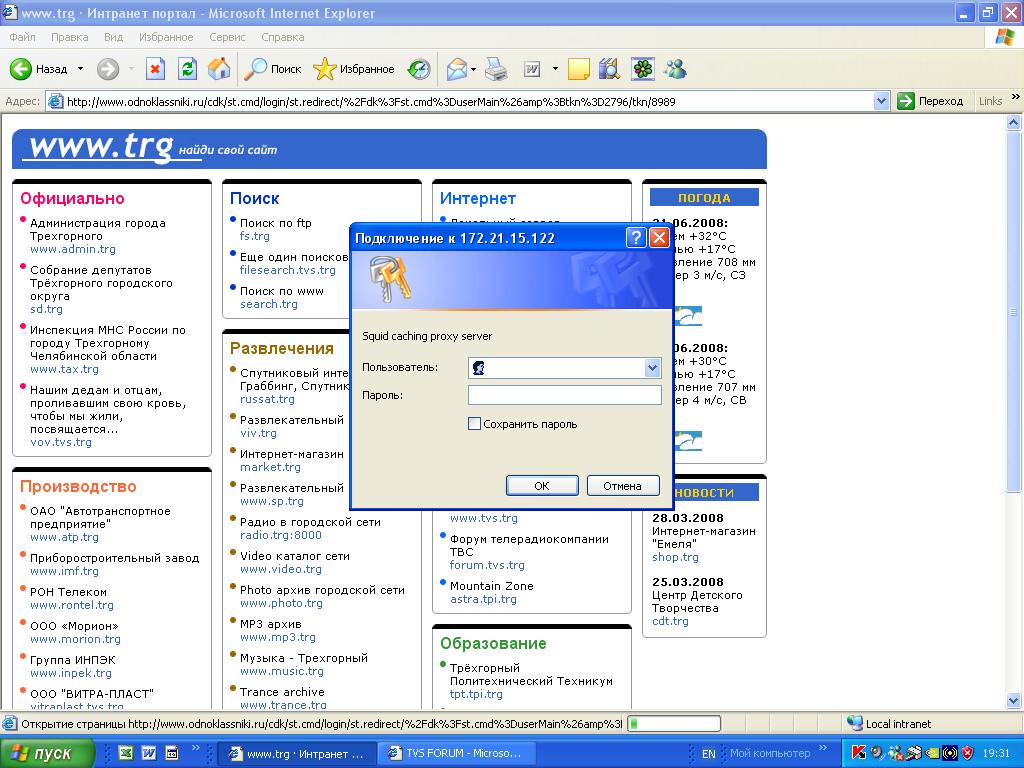Viewport: 1024px width, 768px height.
Task: Click the Refresh page icon
Action: (187, 69)
